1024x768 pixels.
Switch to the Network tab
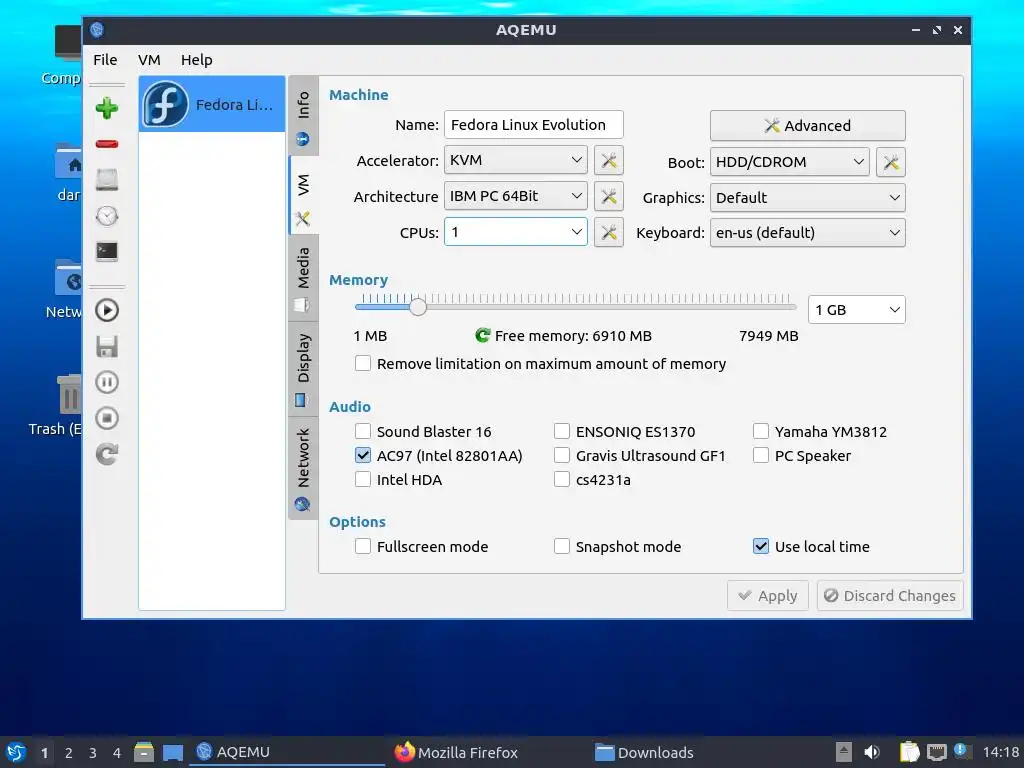point(303,468)
